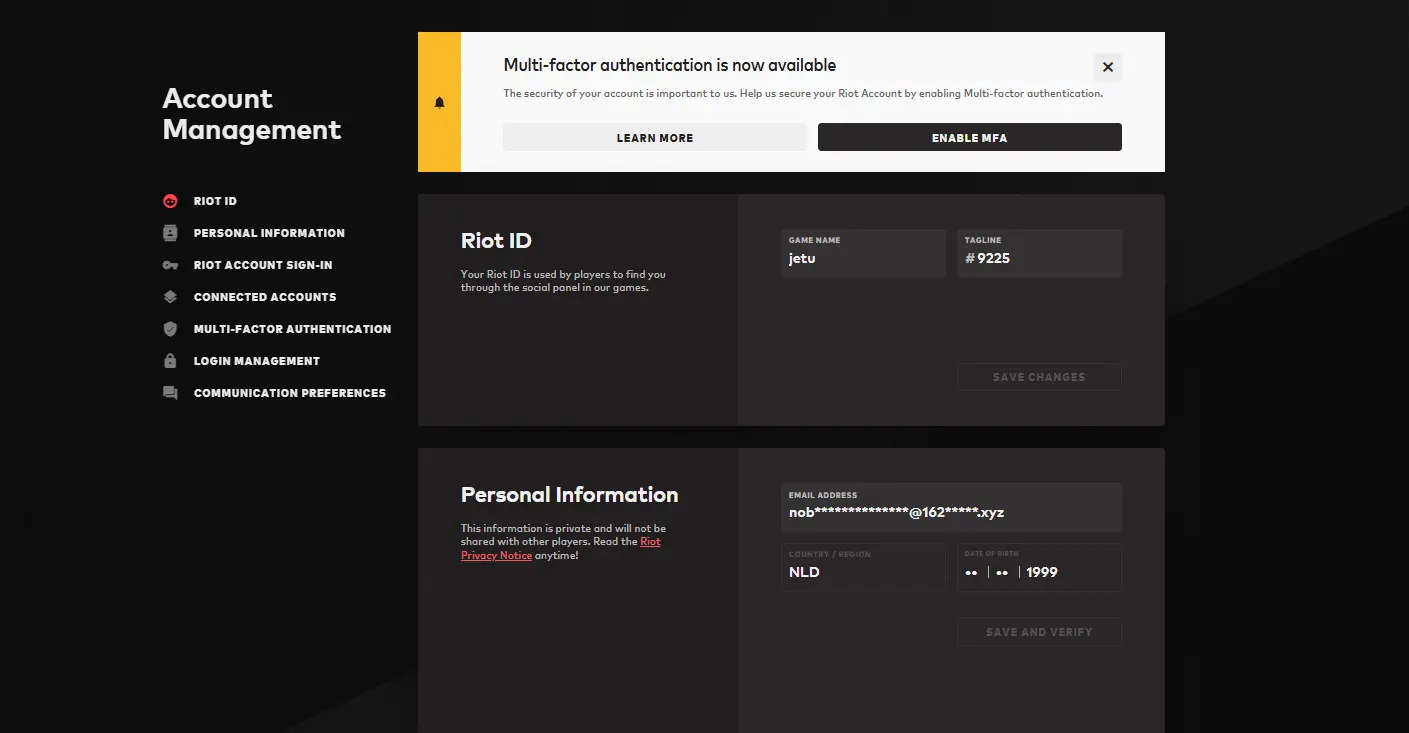Dismiss the multi-factor authentication banner
The height and width of the screenshot is (733, 1409).
coord(1107,67)
